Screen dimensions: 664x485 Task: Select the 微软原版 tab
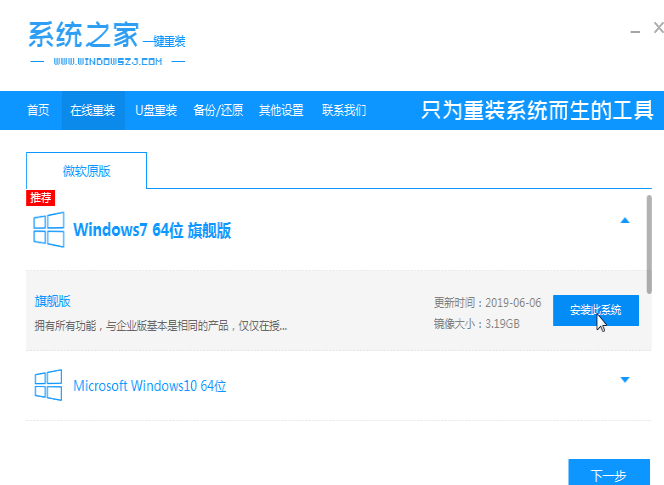tap(86, 171)
